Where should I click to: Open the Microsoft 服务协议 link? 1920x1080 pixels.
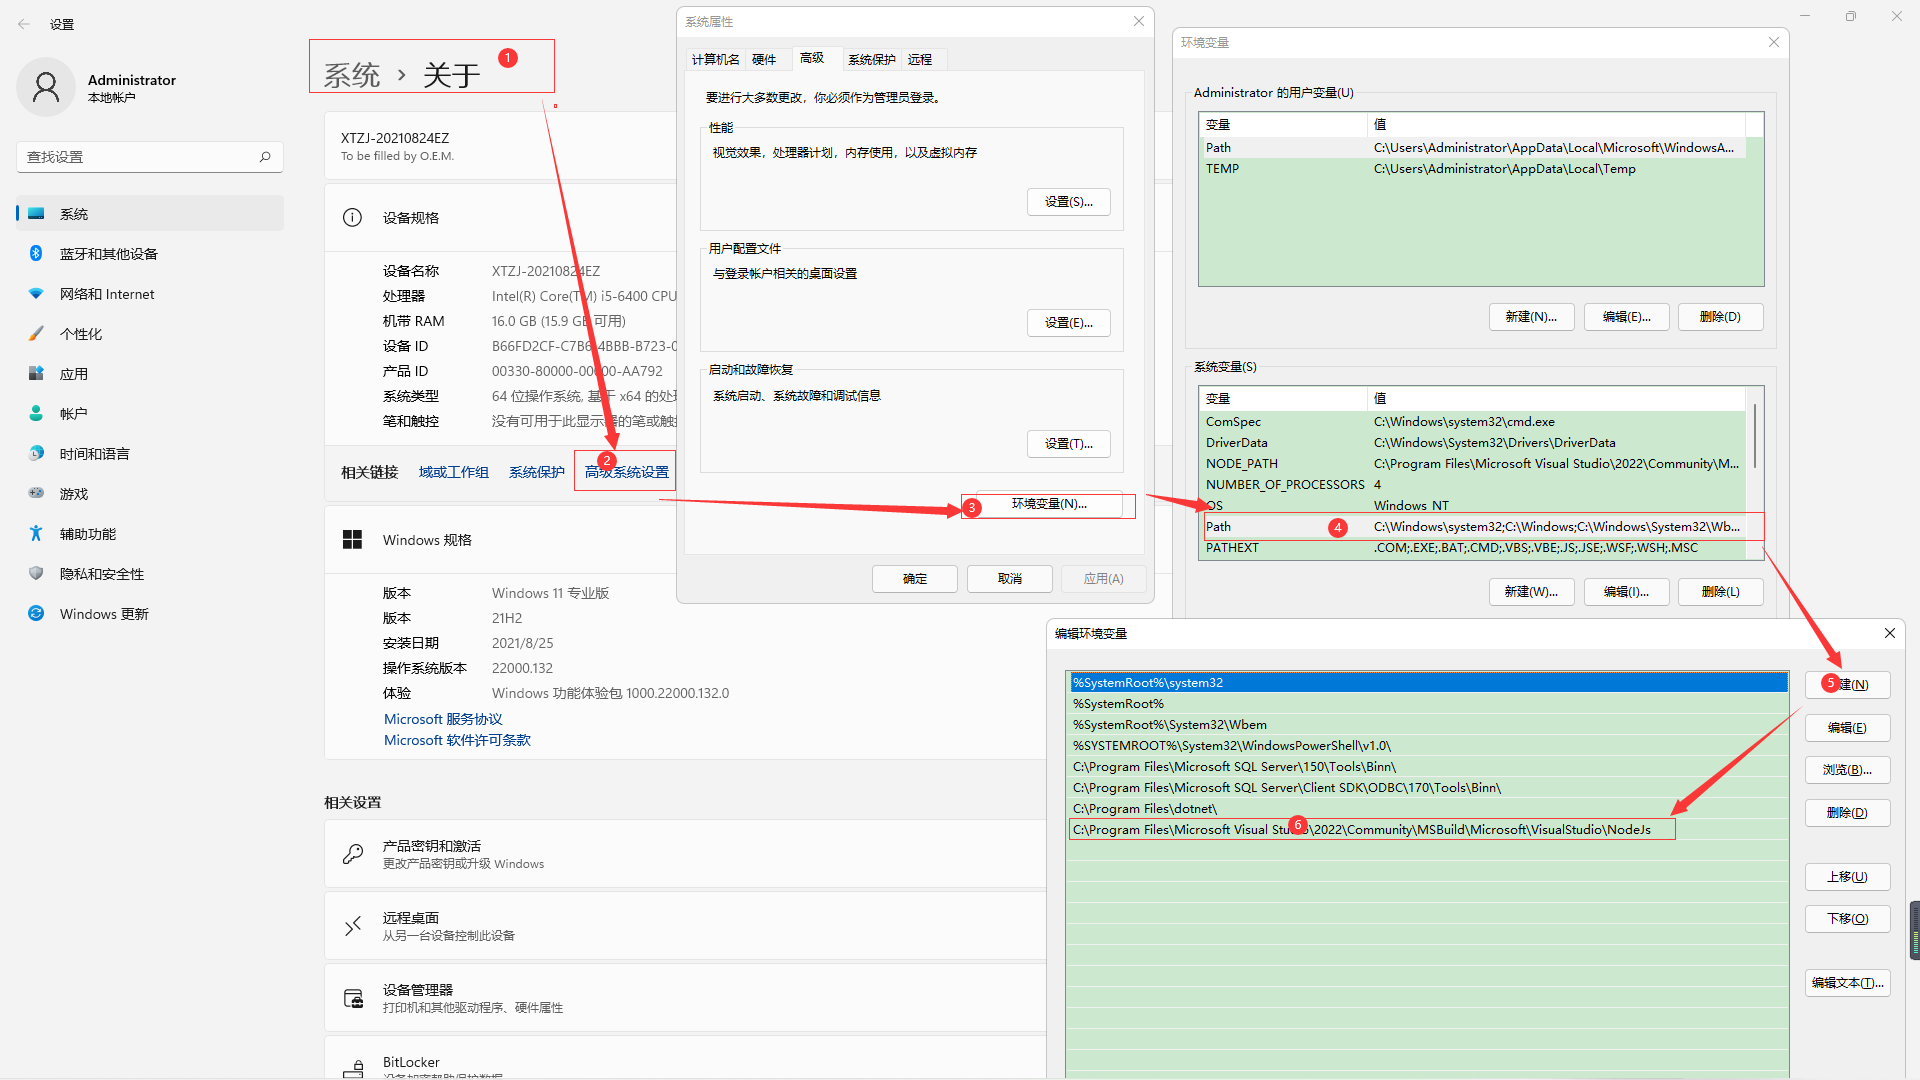(443, 719)
